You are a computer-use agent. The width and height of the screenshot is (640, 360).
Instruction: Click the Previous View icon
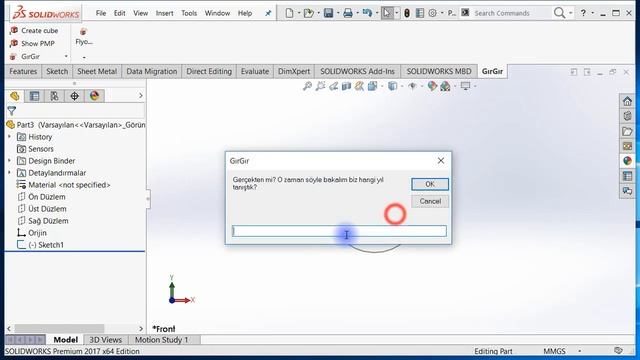pos(333,86)
